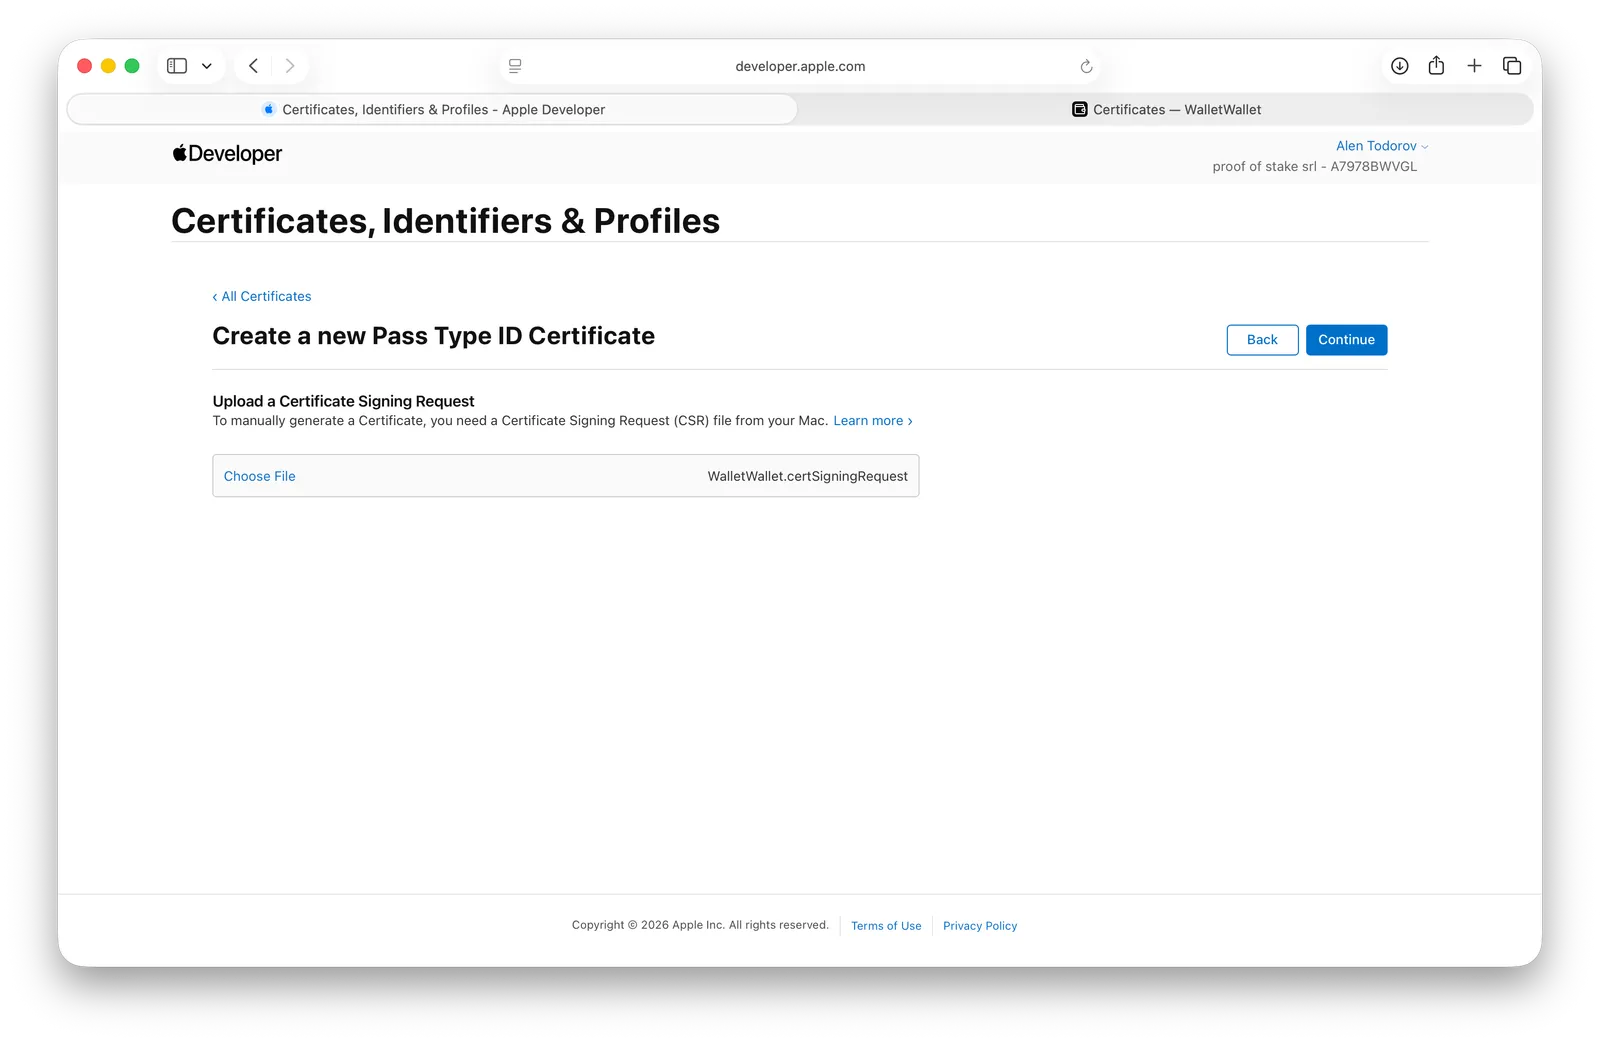
Task: Click the Apple Developer tab favicon
Action: click(x=269, y=110)
